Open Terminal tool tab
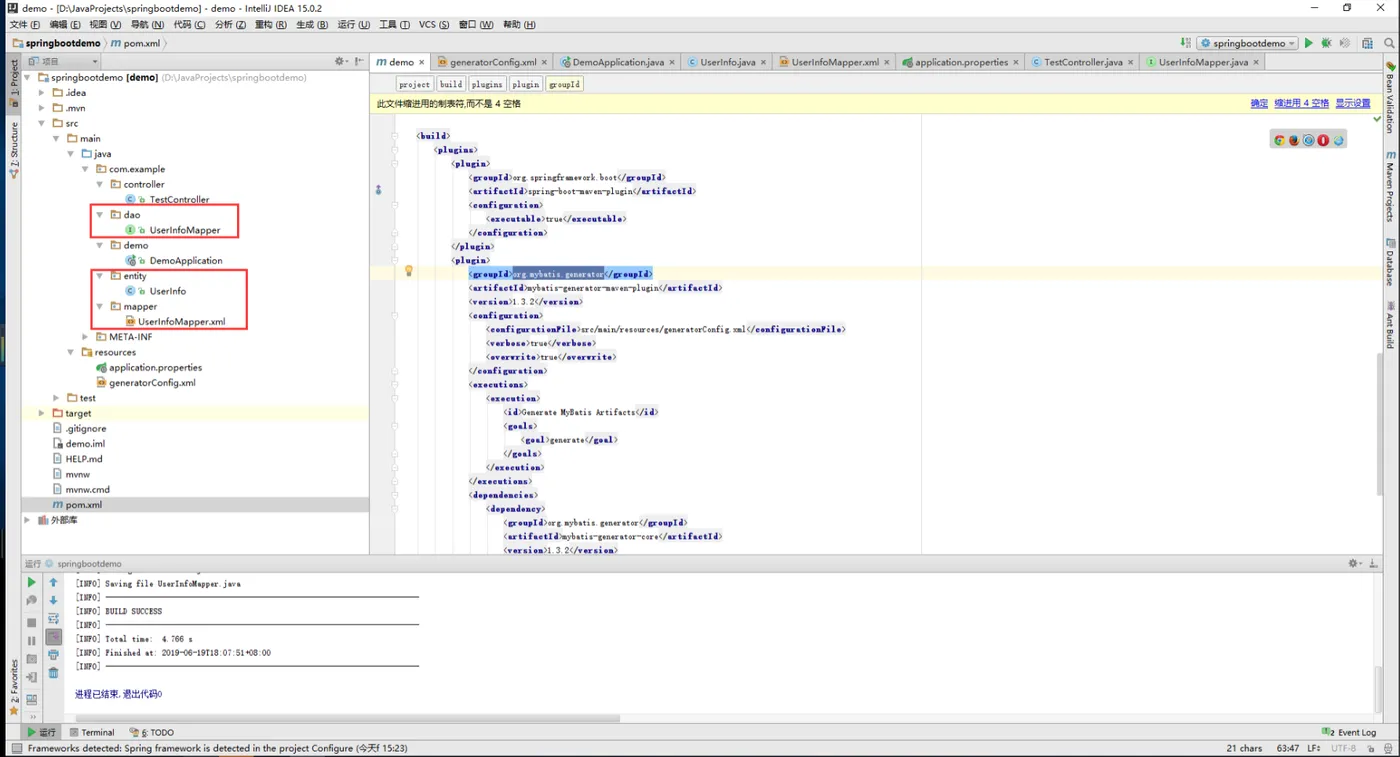Viewport: 1400px width, 757px height. pyautogui.click(x=92, y=732)
